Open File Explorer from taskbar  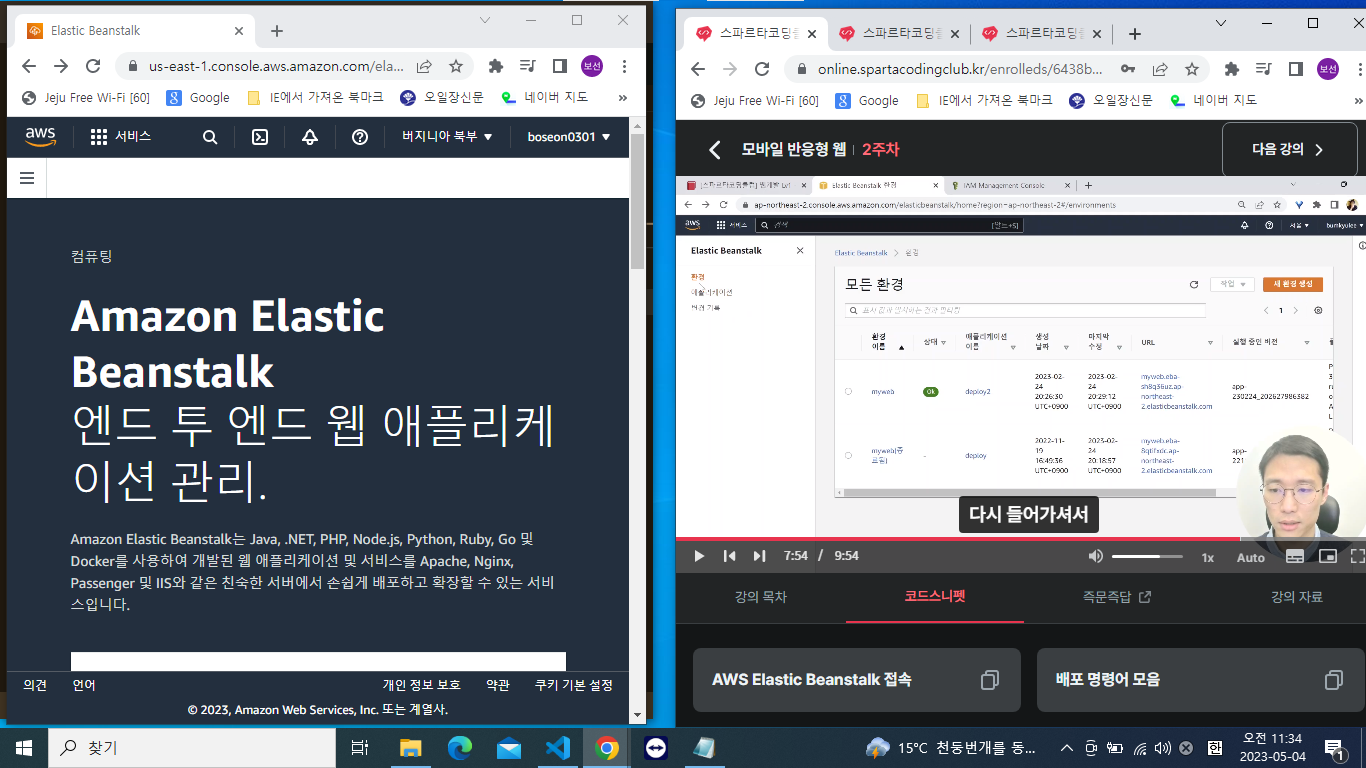coord(411,748)
